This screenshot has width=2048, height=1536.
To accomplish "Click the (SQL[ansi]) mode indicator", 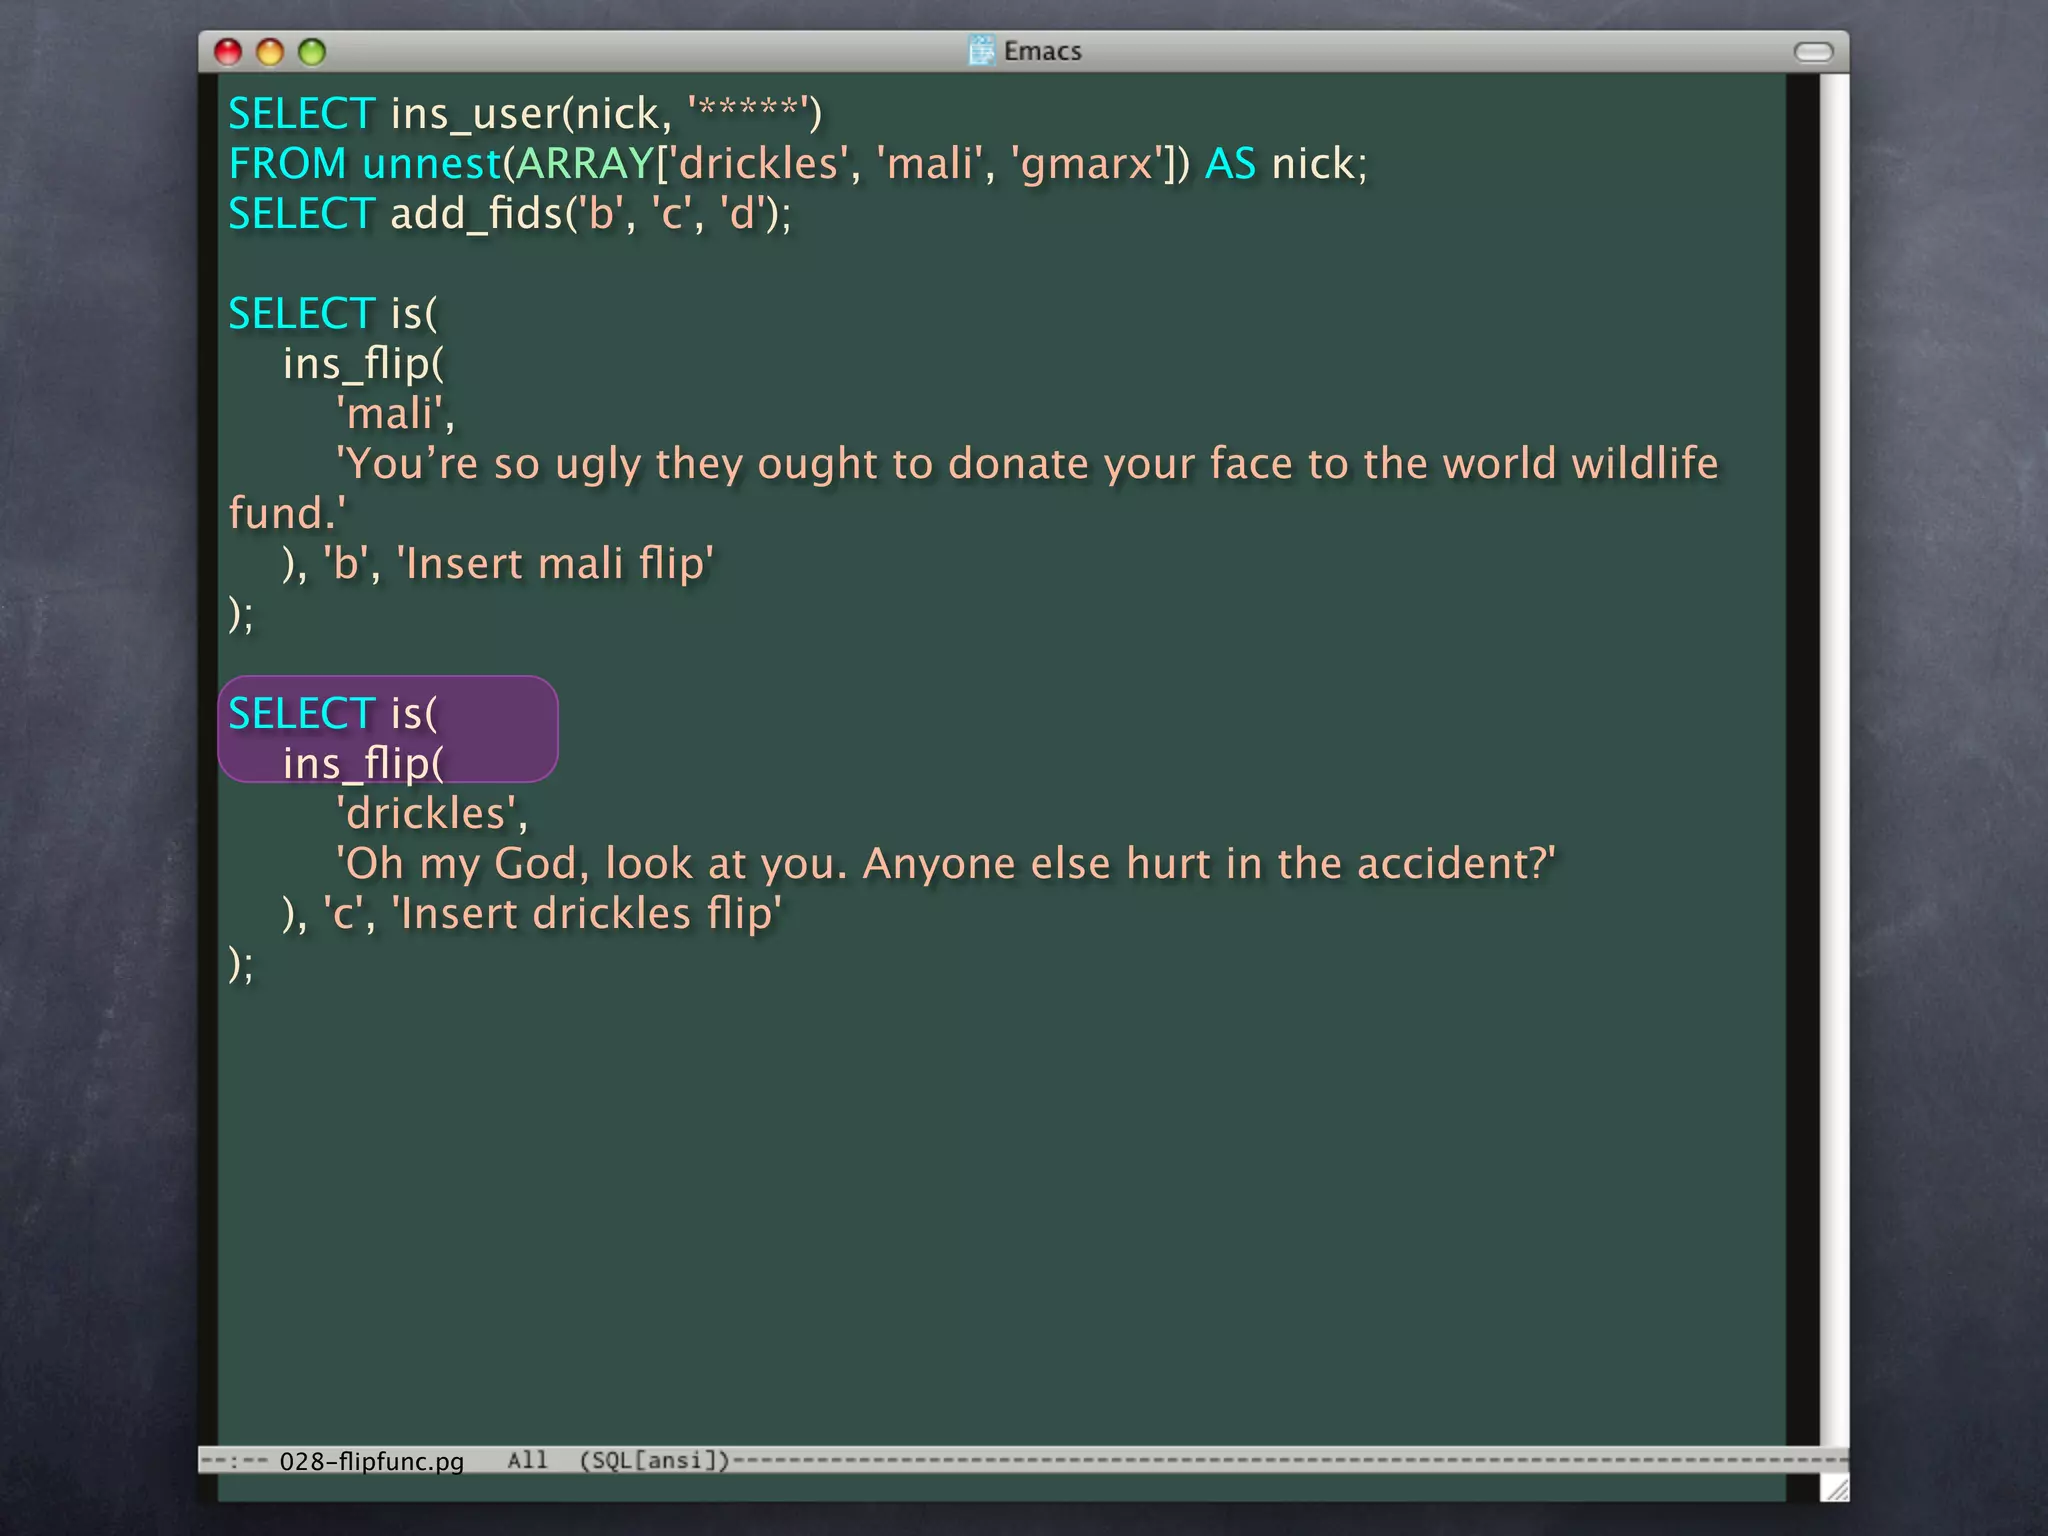I will click(655, 1461).
